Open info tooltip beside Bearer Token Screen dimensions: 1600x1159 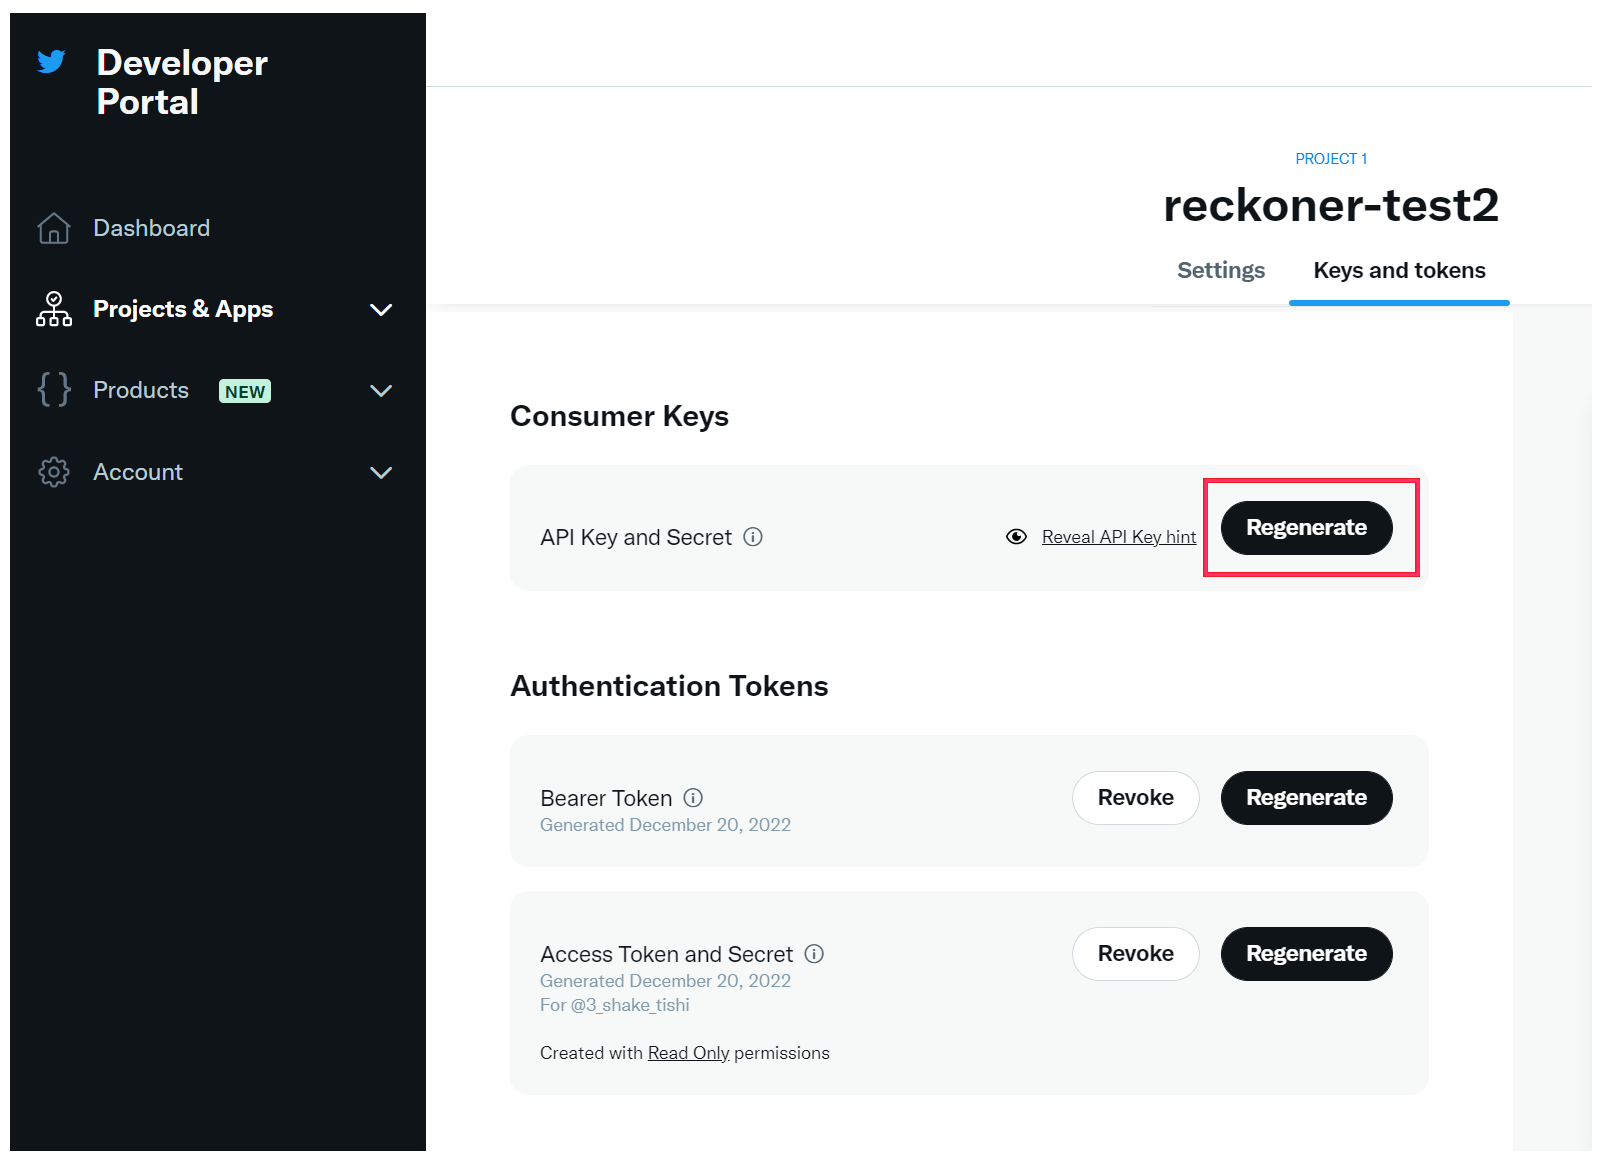pos(693,798)
